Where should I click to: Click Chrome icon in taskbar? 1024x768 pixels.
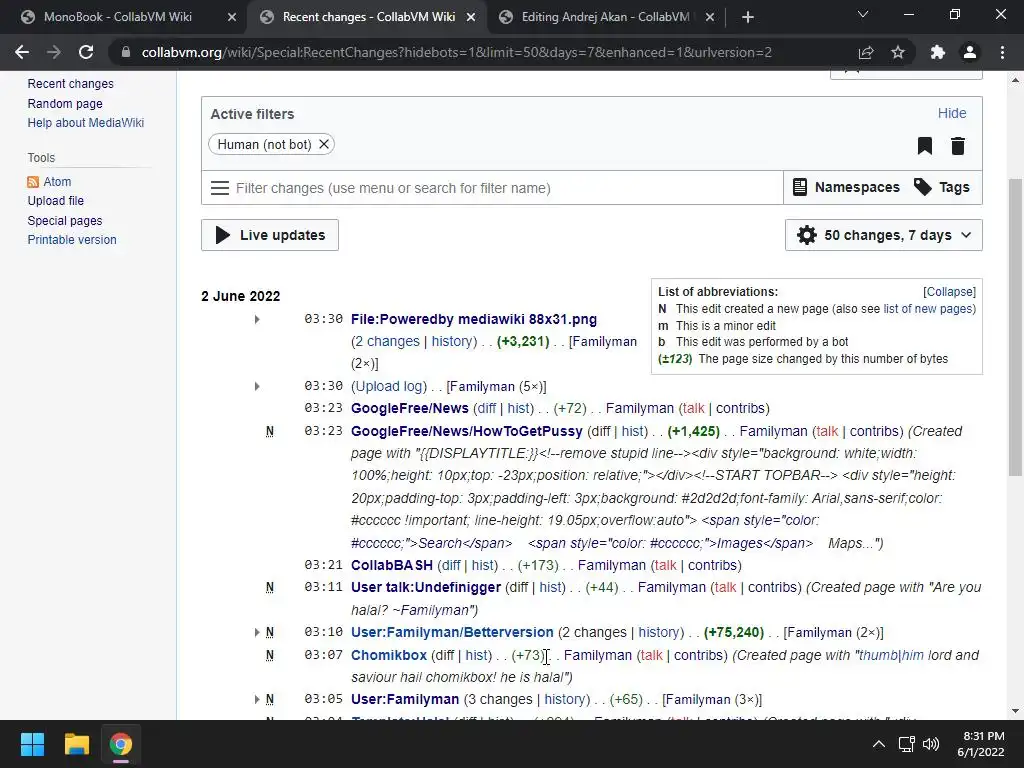click(121, 744)
